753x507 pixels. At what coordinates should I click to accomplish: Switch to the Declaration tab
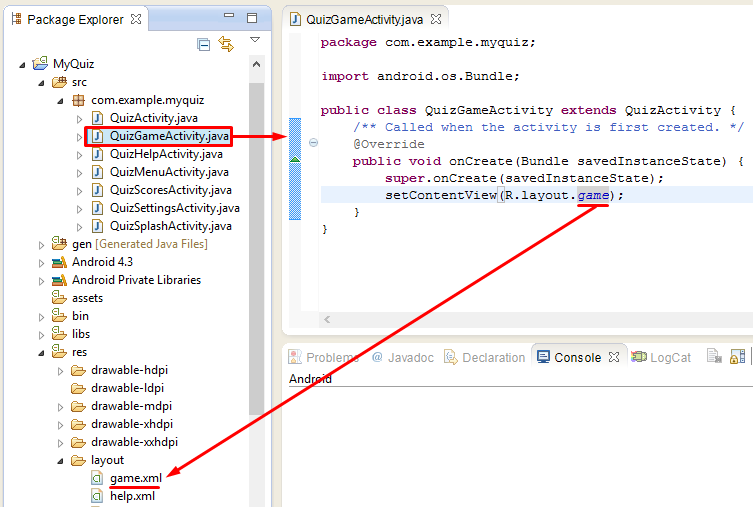point(484,358)
